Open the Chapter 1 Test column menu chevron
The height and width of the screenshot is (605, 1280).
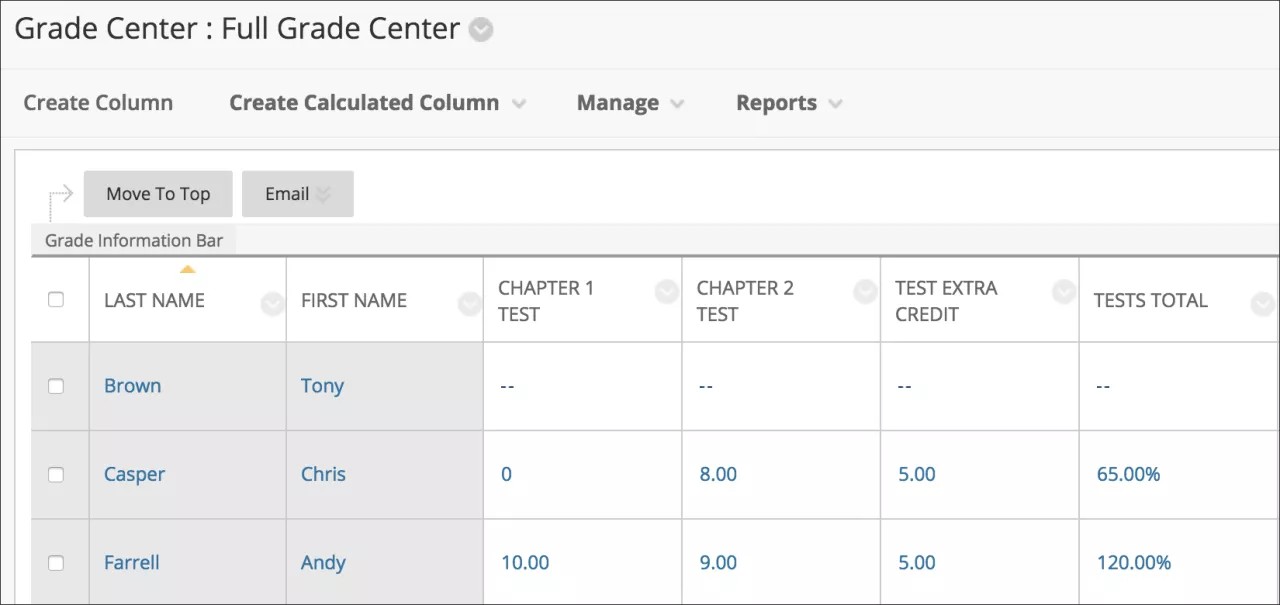pos(666,291)
